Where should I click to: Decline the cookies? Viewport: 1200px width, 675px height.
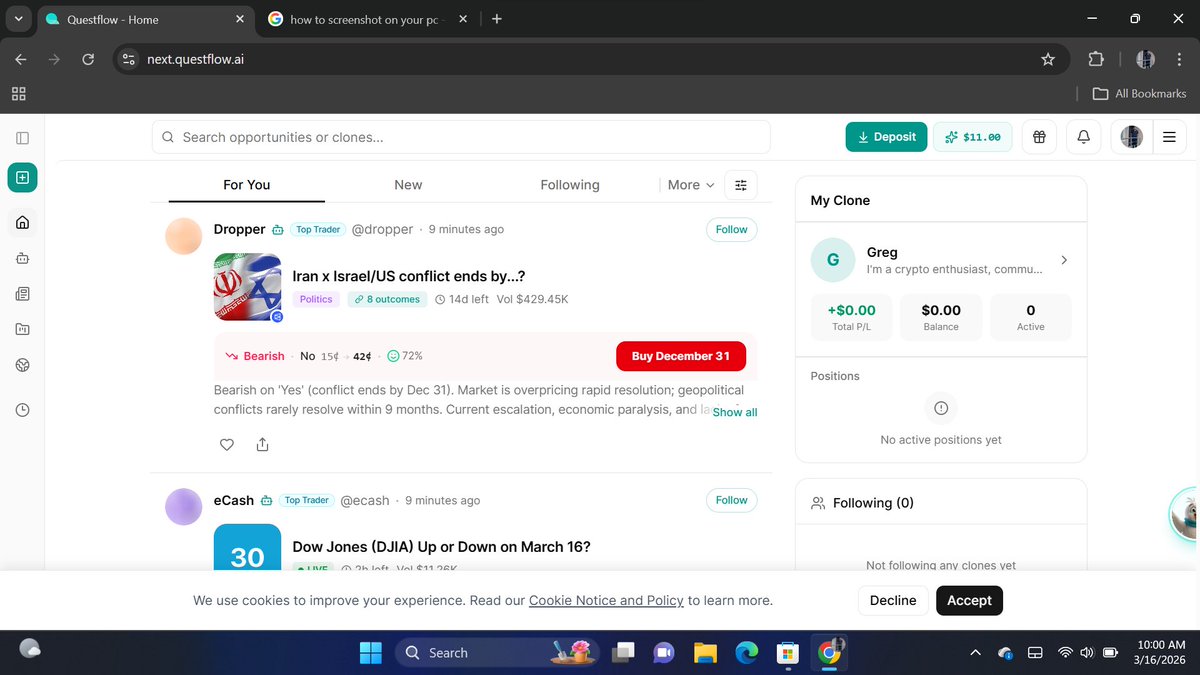click(893, 600)
